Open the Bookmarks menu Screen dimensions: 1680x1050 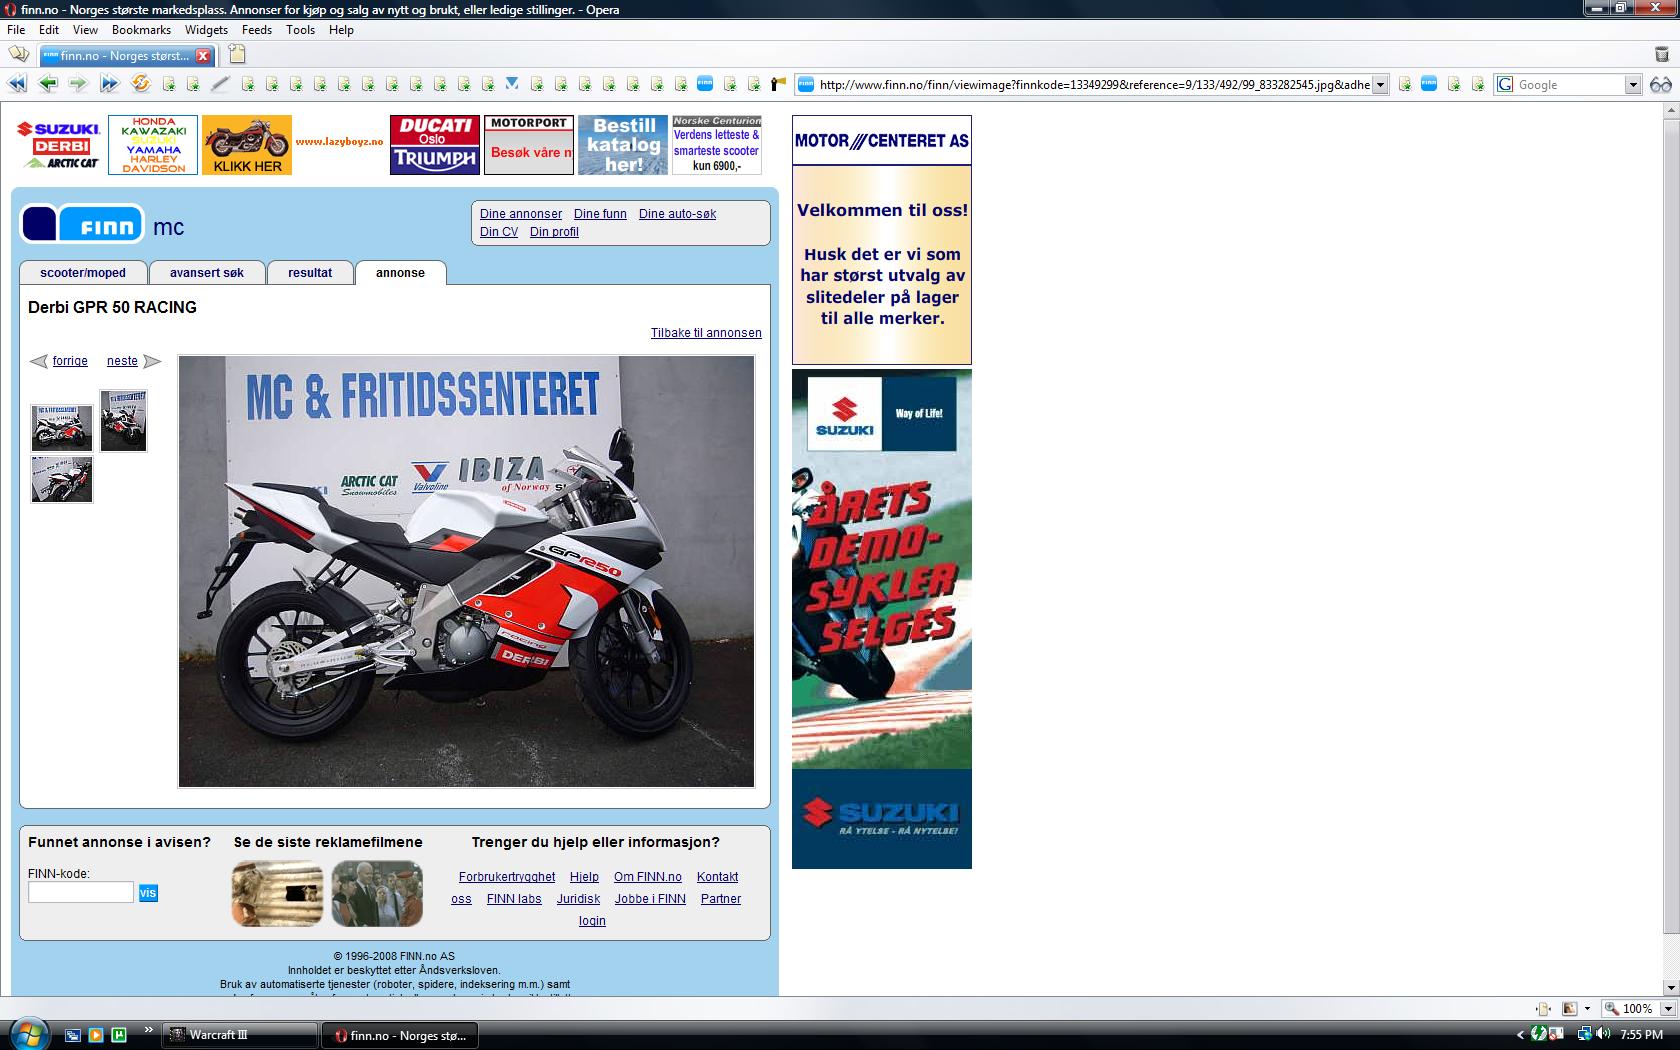[x=141, y=30]
